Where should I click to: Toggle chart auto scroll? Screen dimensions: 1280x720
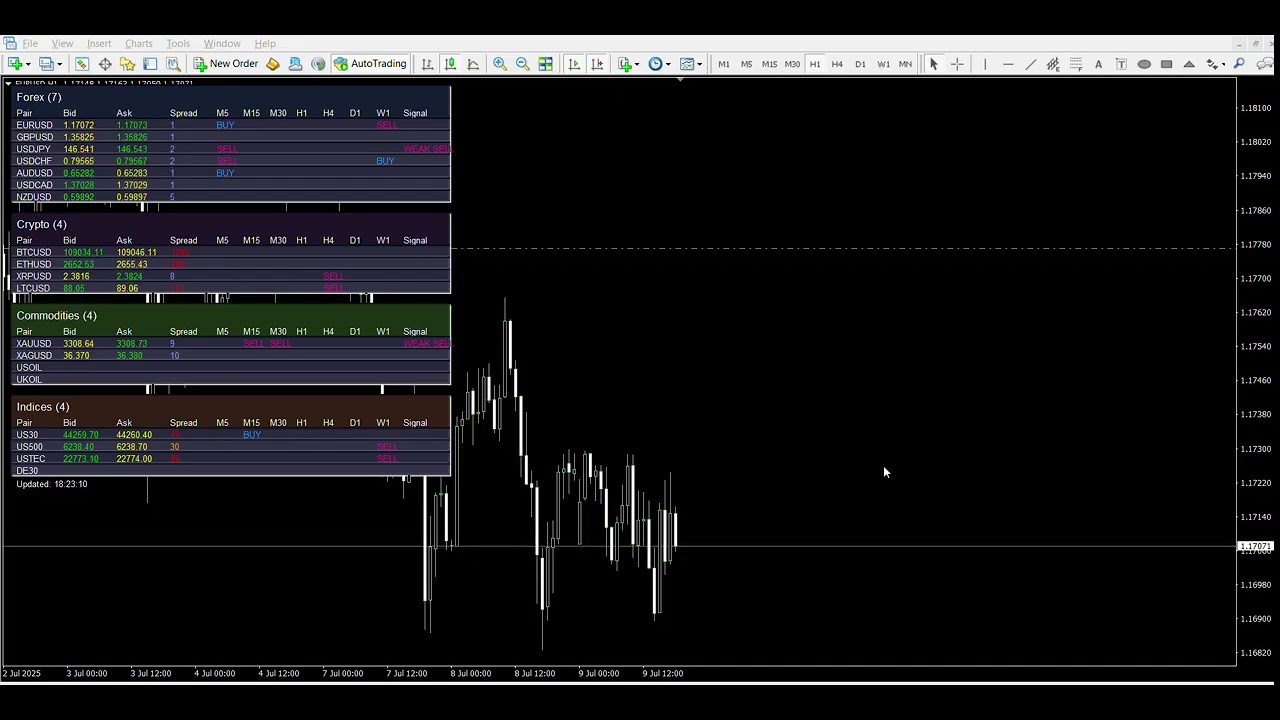tap(574, 64)
